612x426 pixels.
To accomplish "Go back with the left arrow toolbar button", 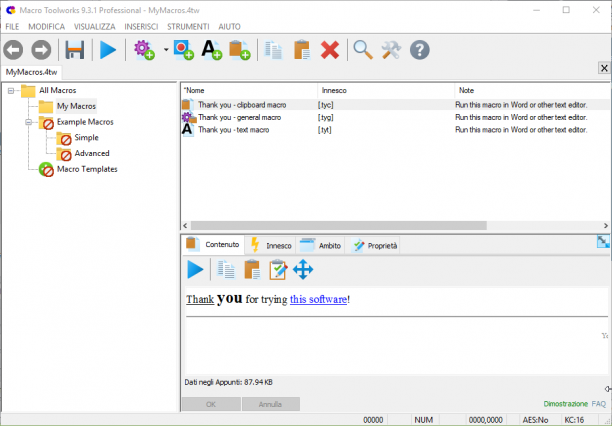I will click(x=13, y=50).
